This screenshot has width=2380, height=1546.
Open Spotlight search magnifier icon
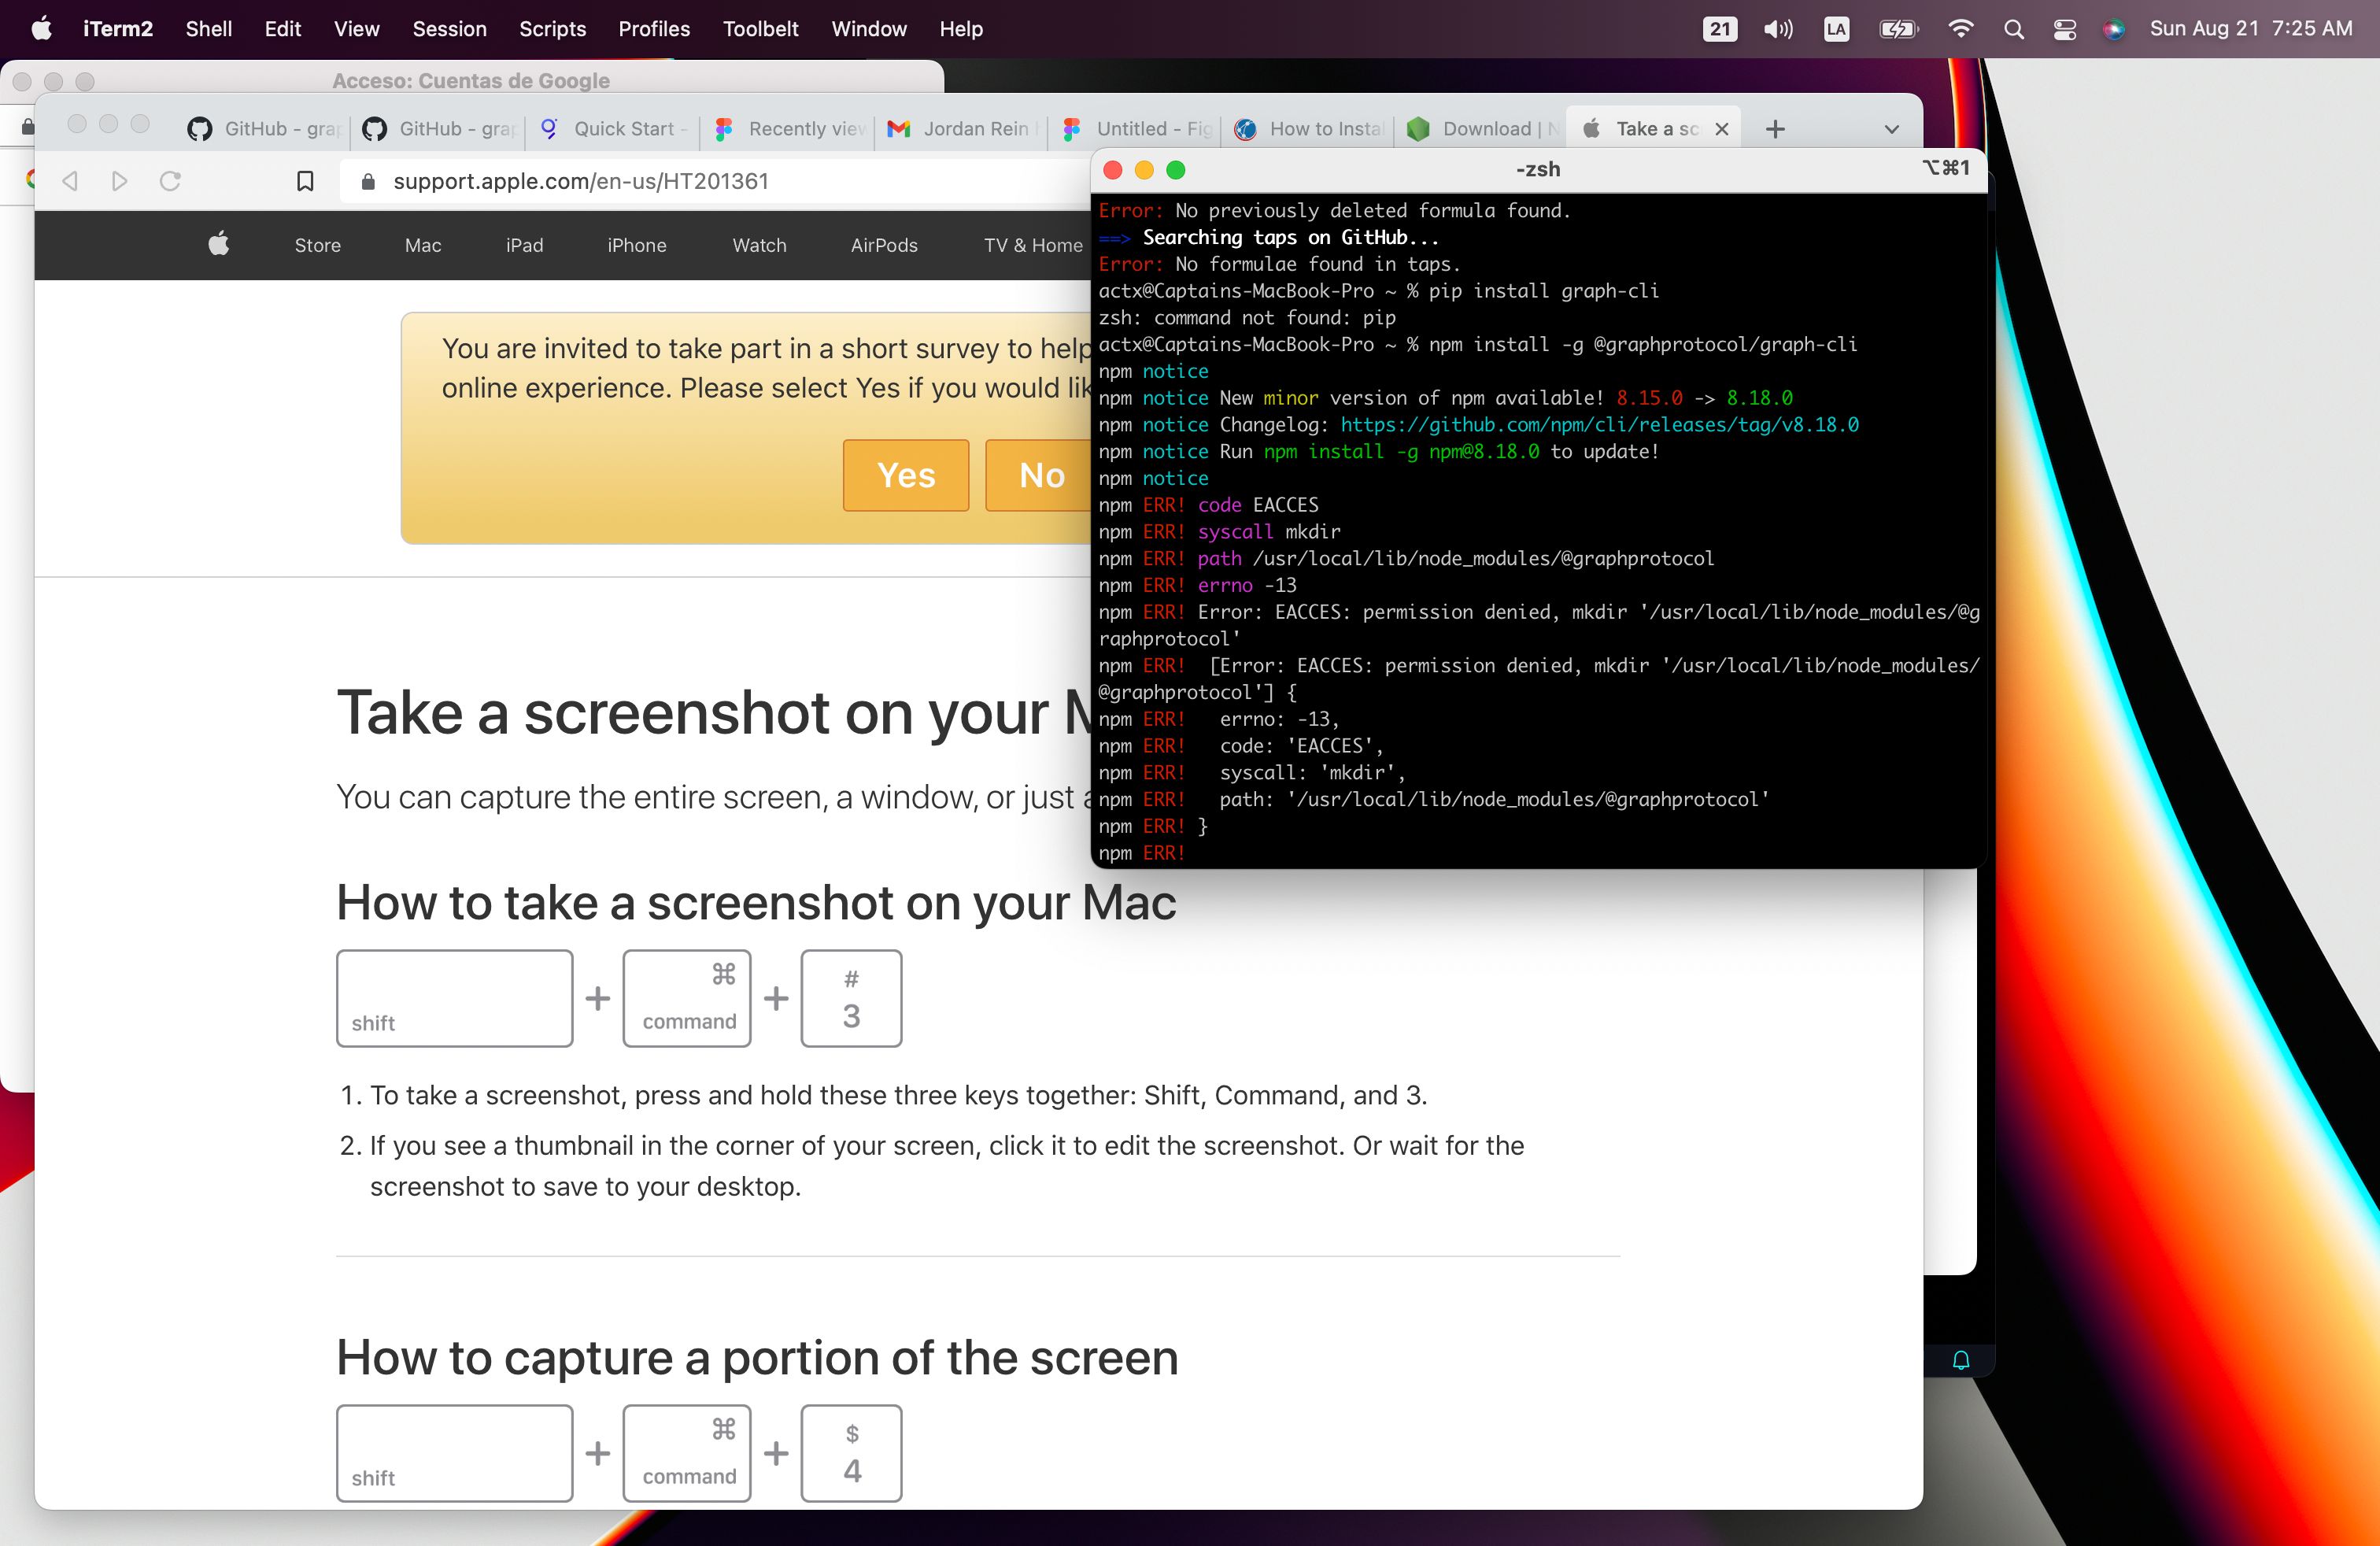click(2014, 29)
